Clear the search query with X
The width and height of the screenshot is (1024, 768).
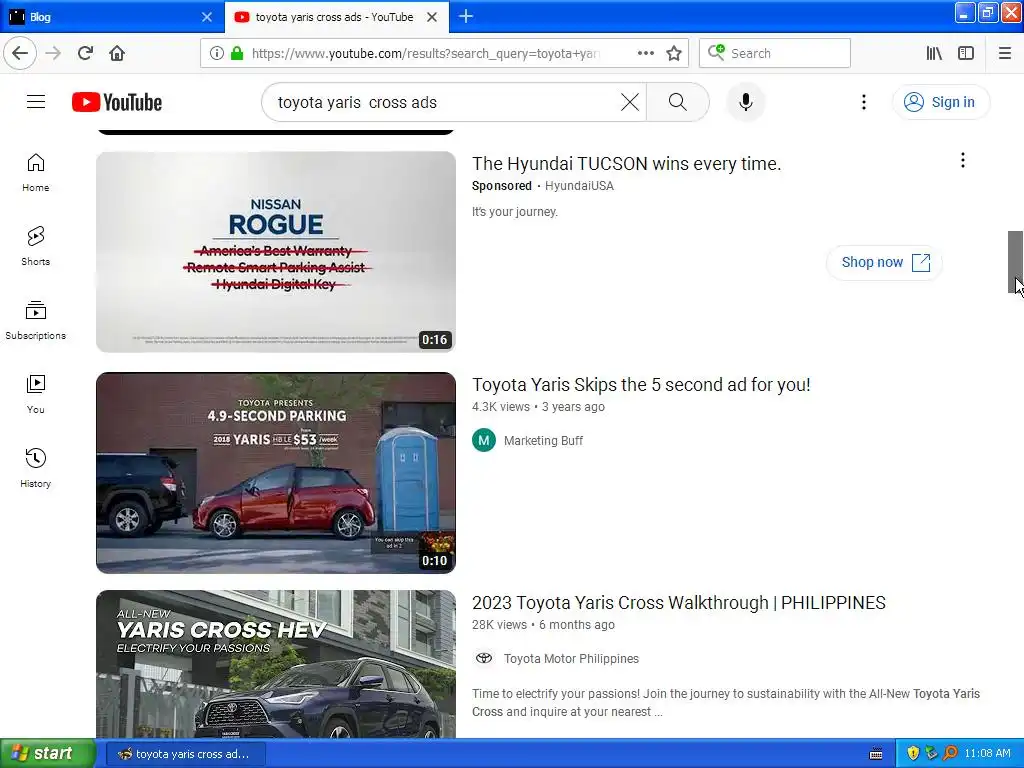(x=630, y=102)
